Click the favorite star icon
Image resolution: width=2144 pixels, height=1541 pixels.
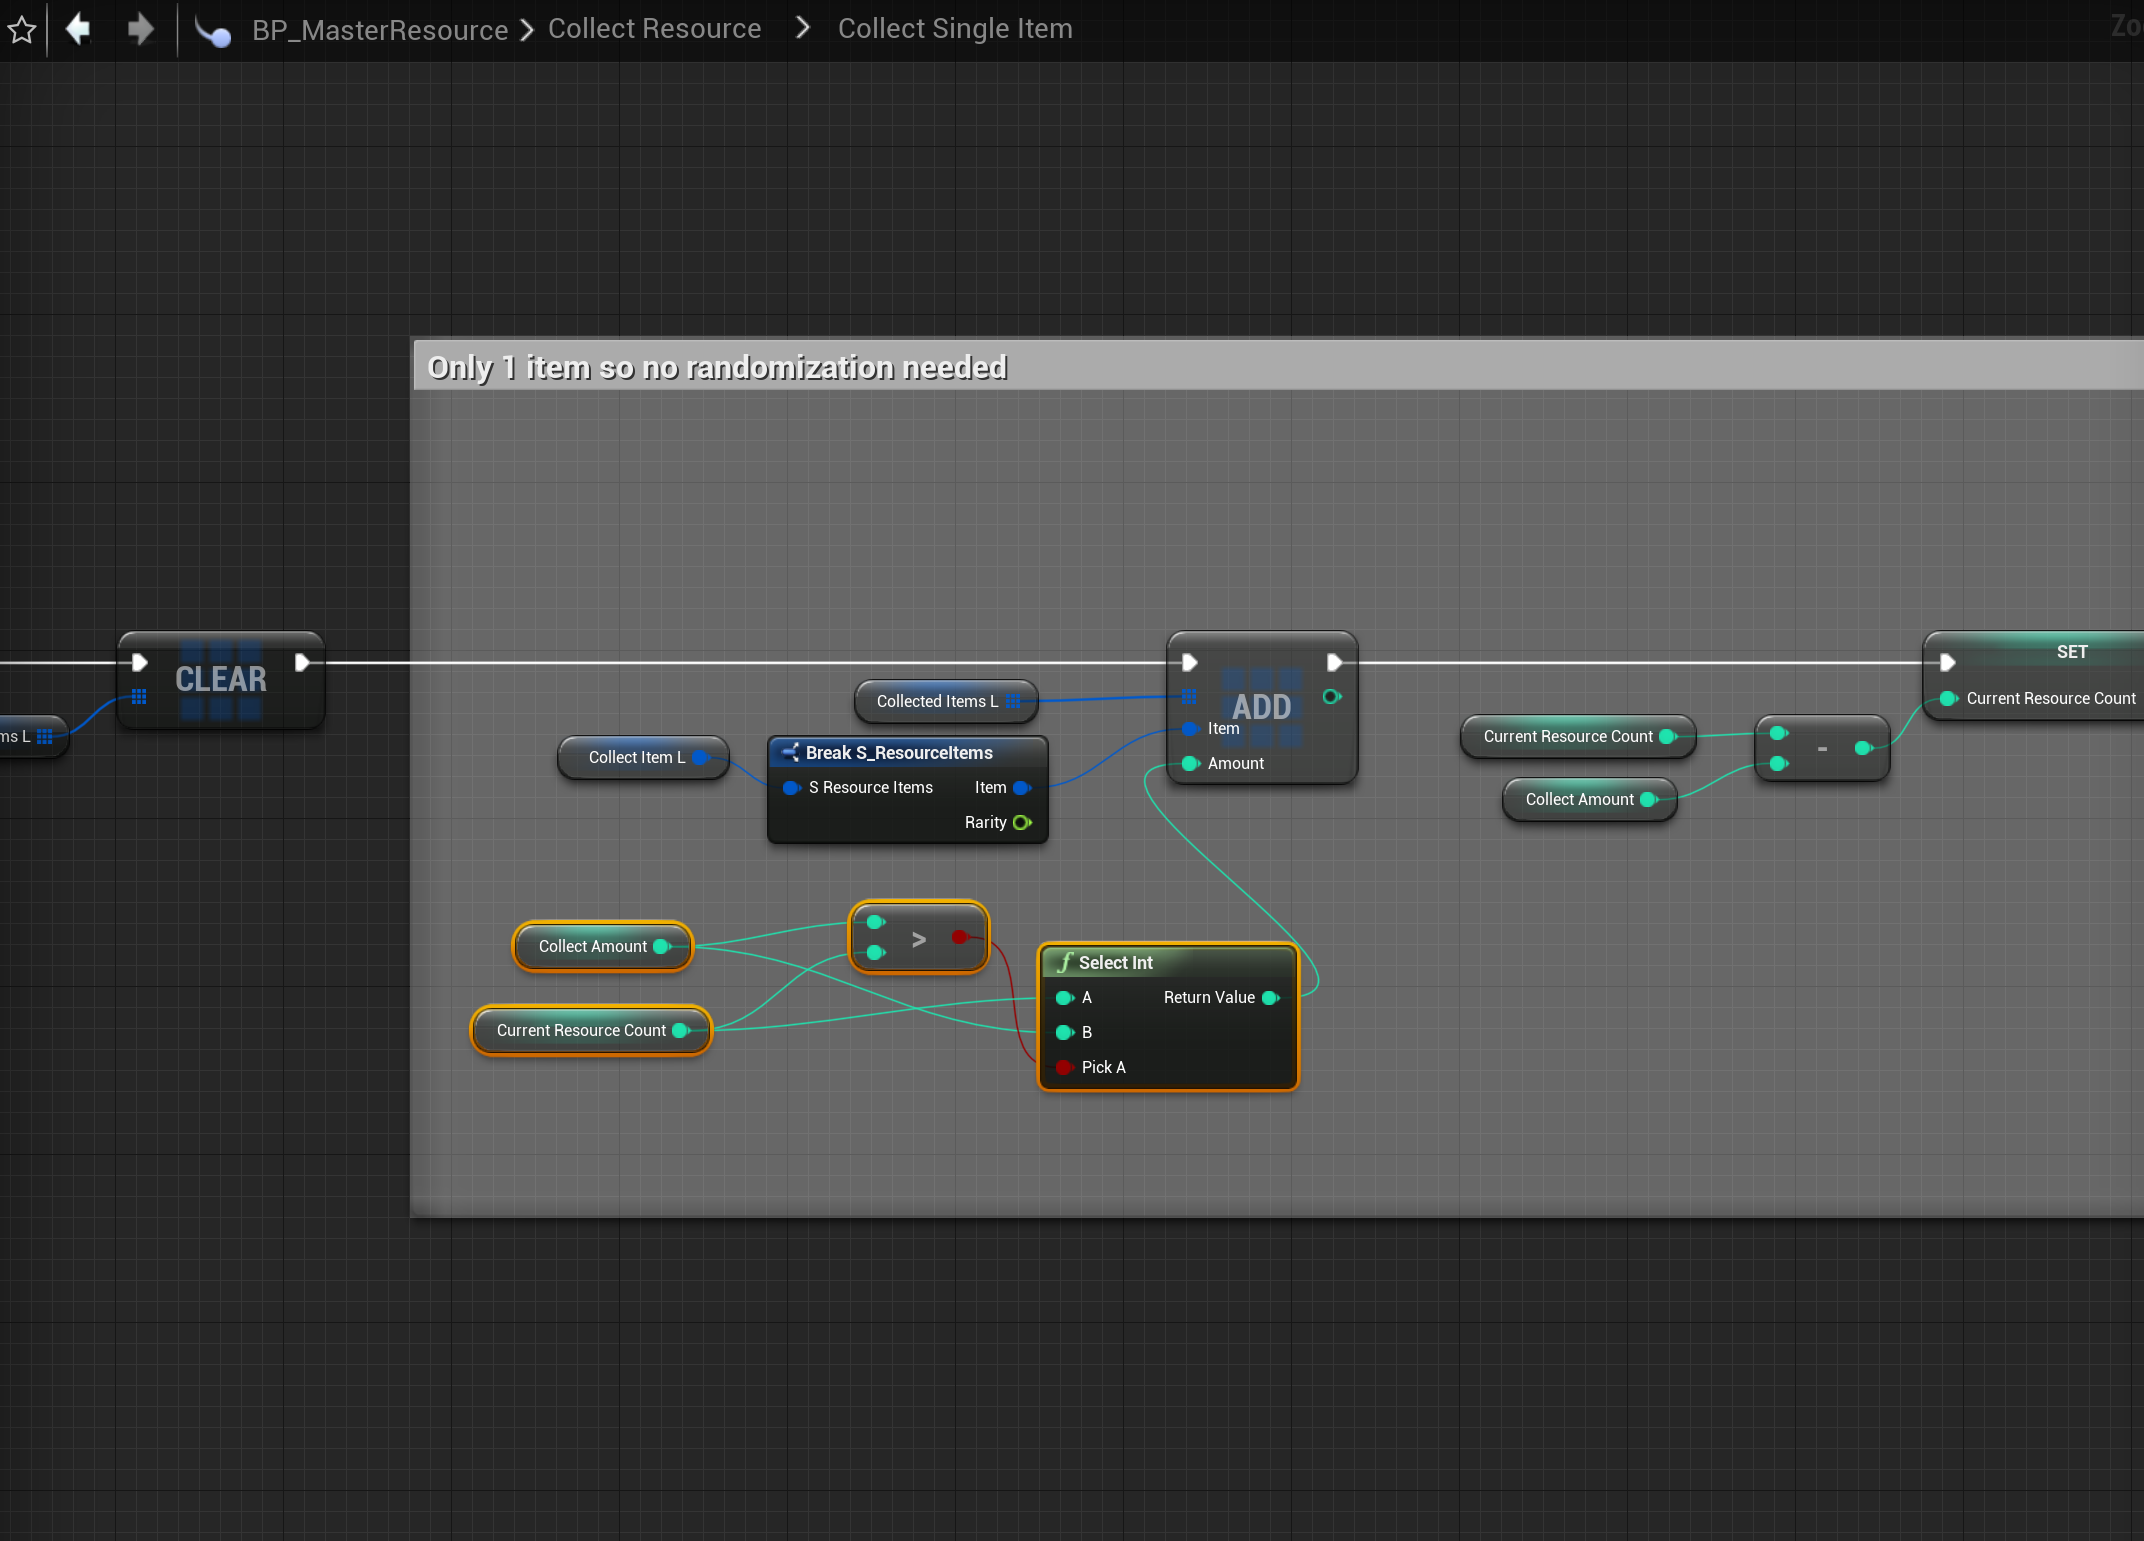(x=22, y=29)
